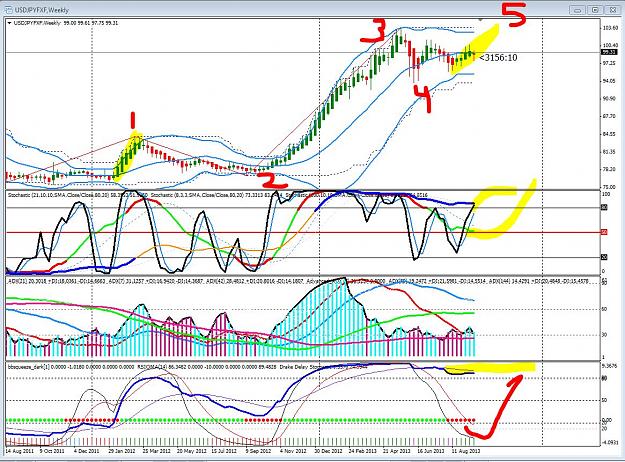Click the 90.90 price scale label
The image size is (625, 462).
pos(609,98)
